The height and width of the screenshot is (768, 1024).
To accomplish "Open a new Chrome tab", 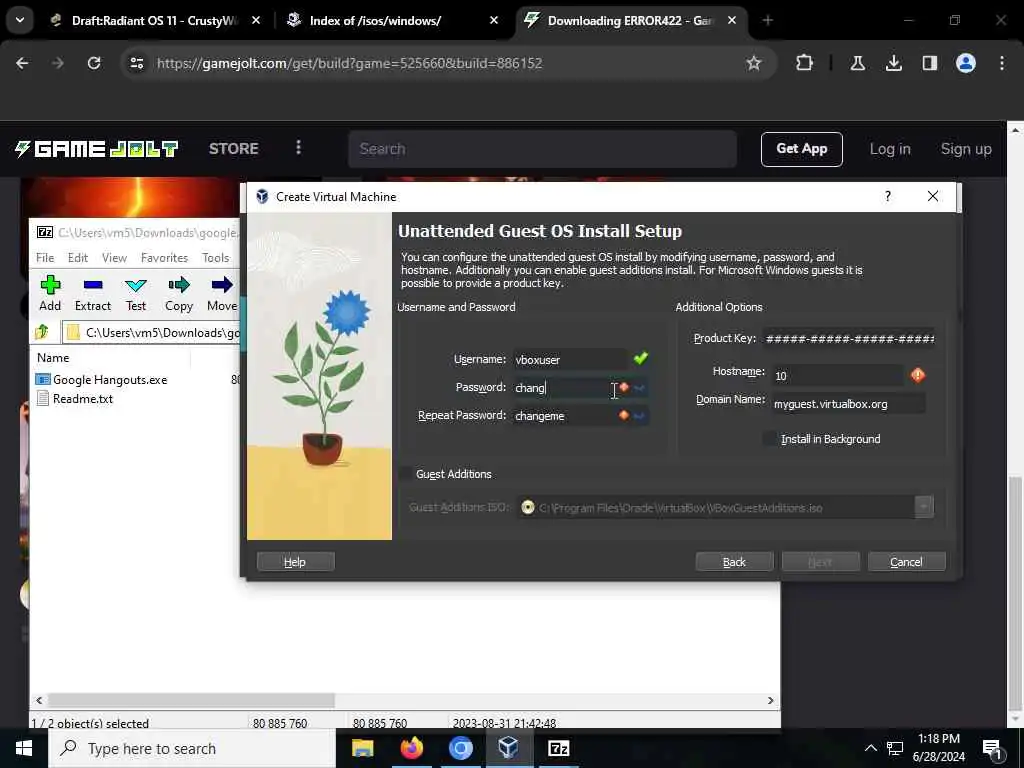I will click(768, 20).
